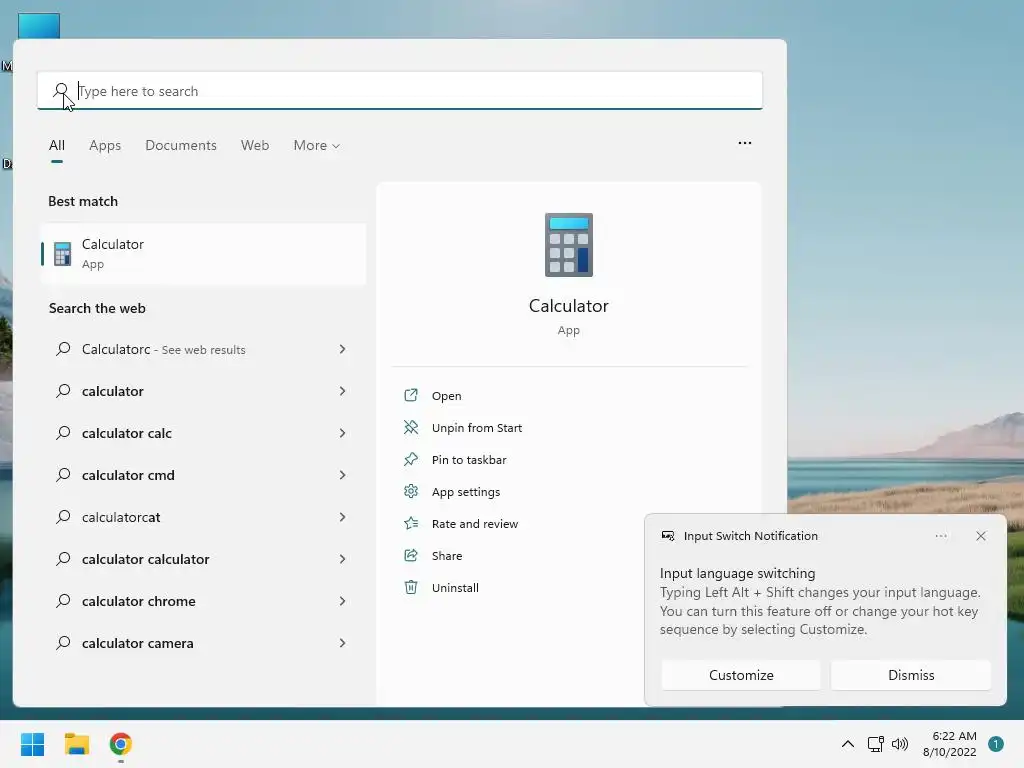Click the Calculator icon in Best match
This screenshot has width=1024, height=768.
point(62,253)
